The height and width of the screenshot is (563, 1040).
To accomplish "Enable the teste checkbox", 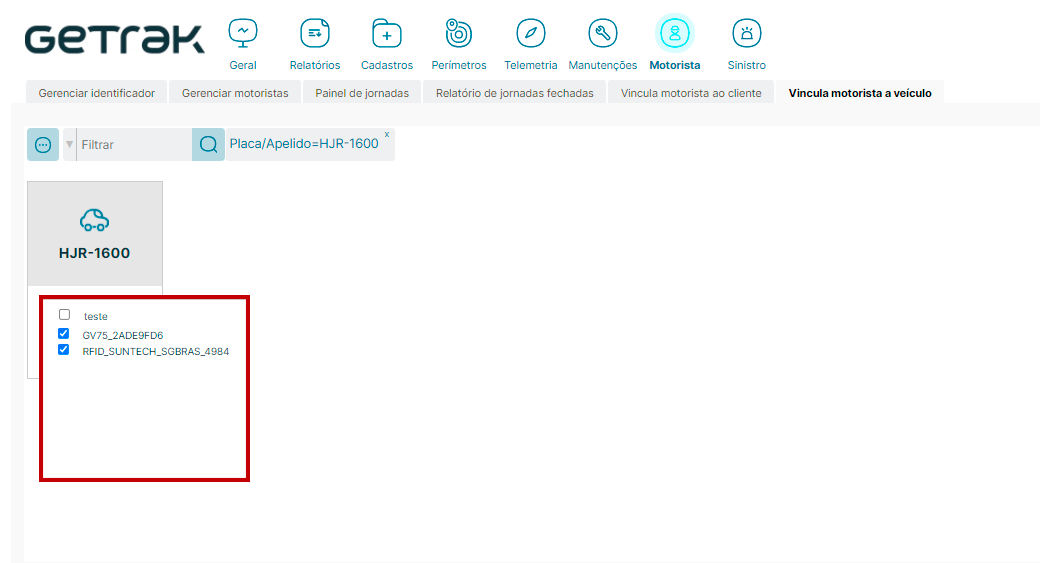I will (x=64, y=314).
